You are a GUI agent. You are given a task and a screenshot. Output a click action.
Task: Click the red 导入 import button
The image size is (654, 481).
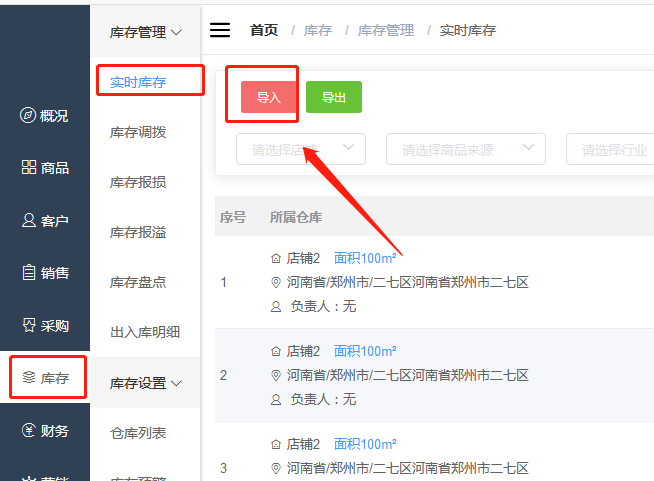coord(269,97)
